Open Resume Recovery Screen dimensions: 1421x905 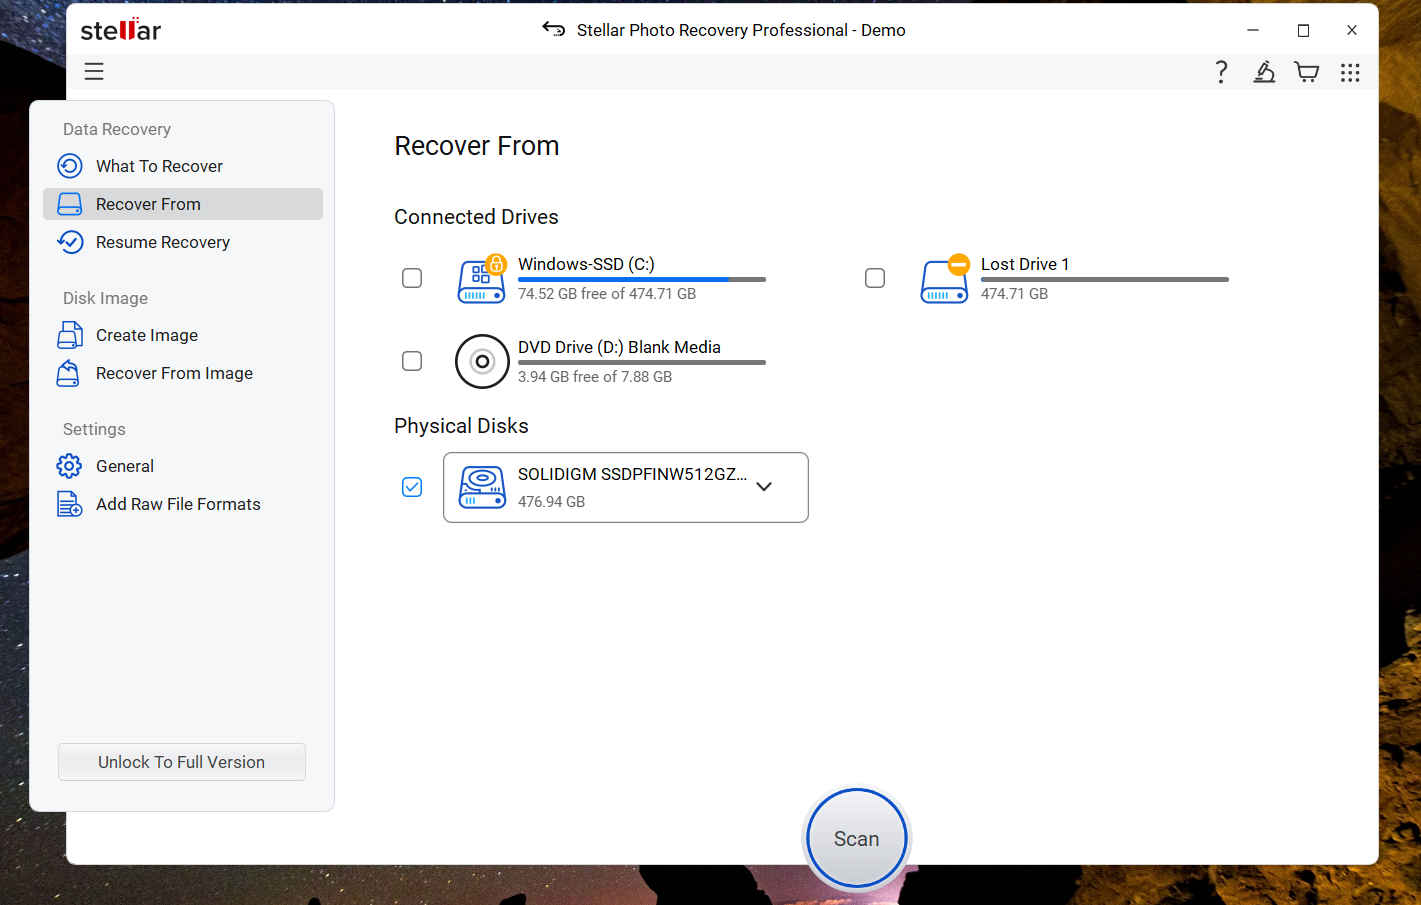(x=183, y=242)
